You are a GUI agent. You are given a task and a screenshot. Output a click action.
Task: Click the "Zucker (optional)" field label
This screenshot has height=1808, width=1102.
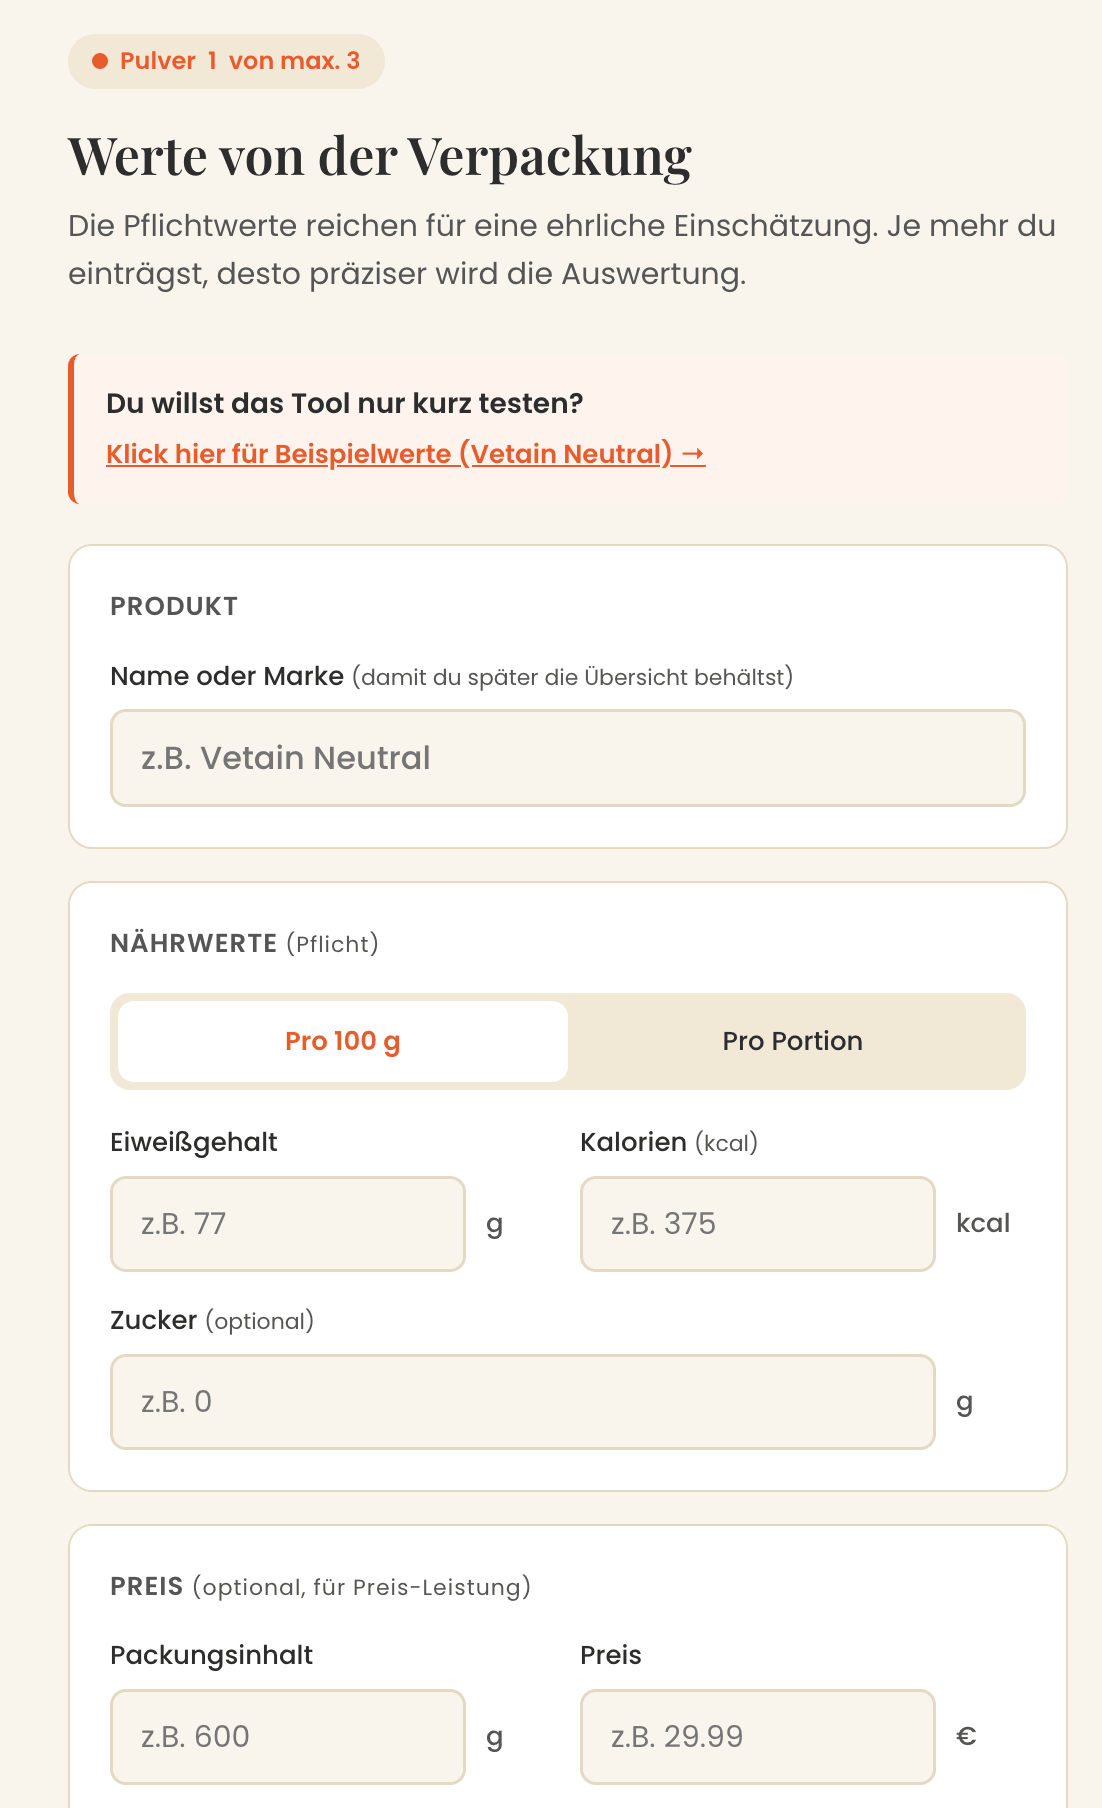212,1320
